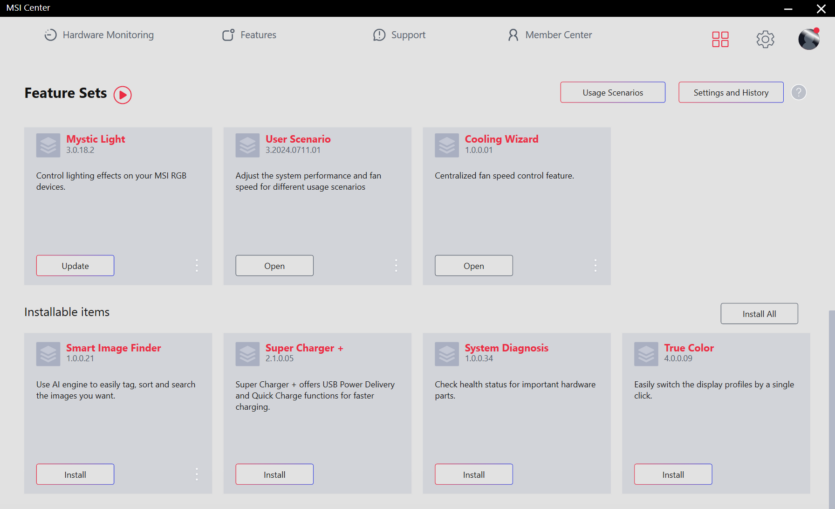Click the Smart Image Finder title
Image resolution: width=835 pixels, height=509 pixels.
point(113,348)
